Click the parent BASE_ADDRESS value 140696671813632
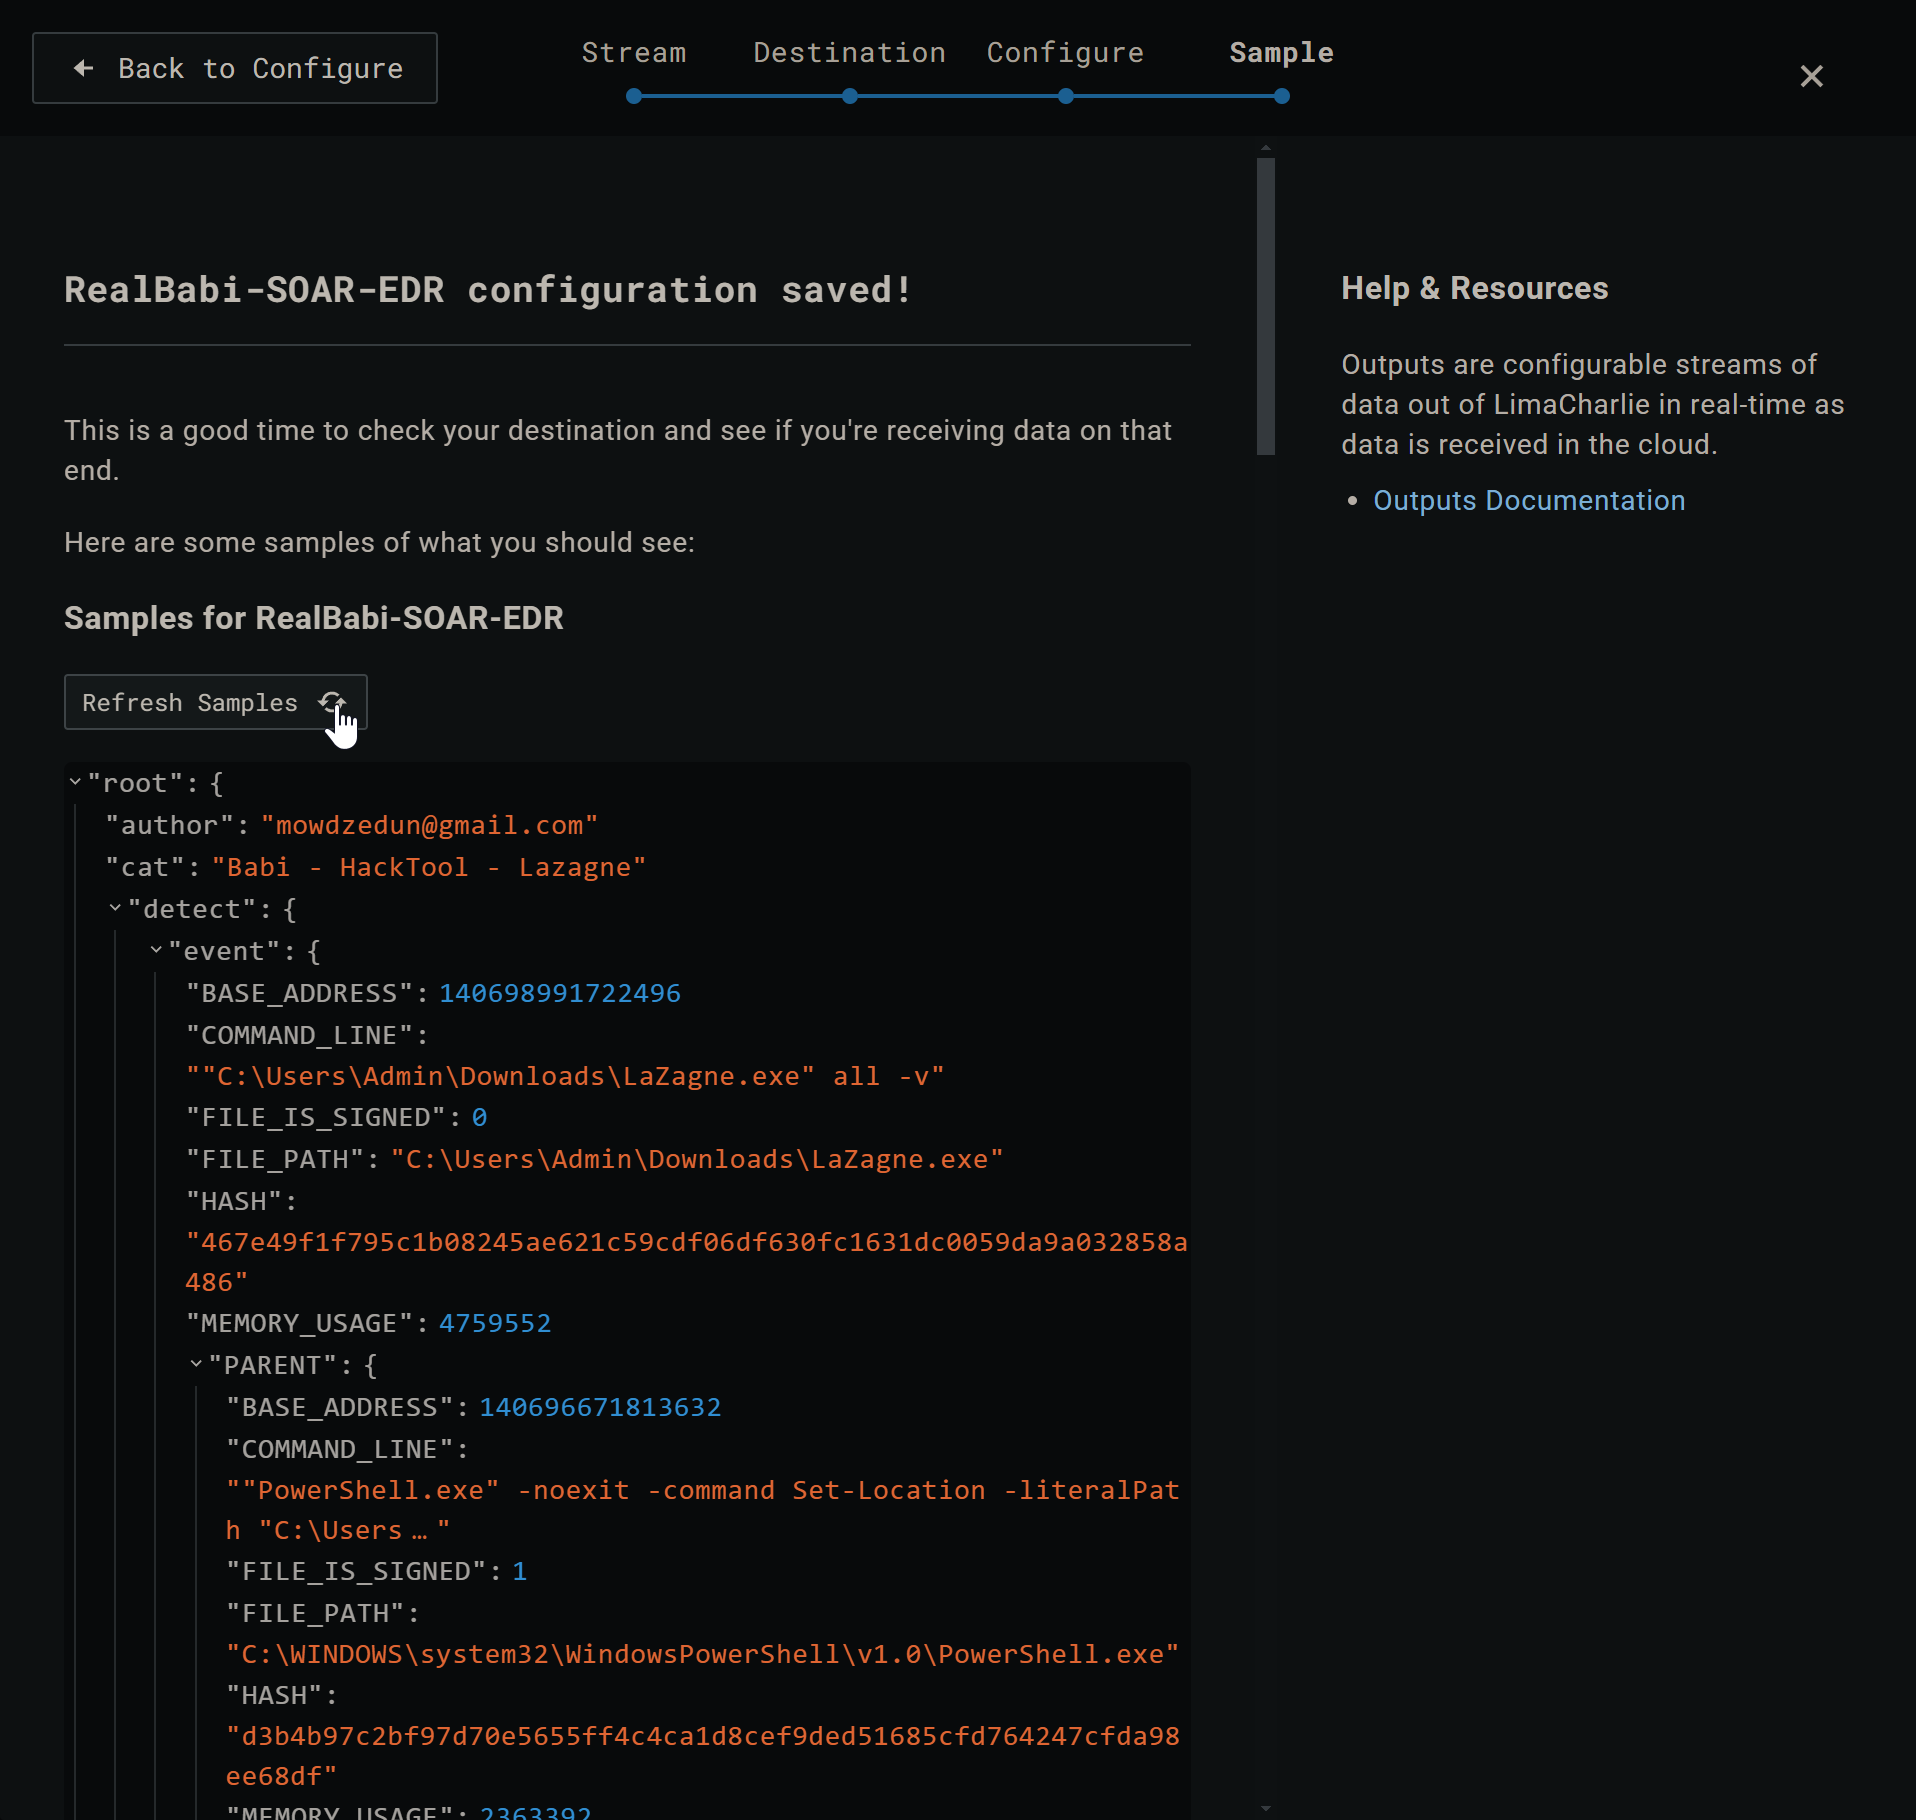The height and width of the screenshot is (1820, 1916). click(600, 1407)
